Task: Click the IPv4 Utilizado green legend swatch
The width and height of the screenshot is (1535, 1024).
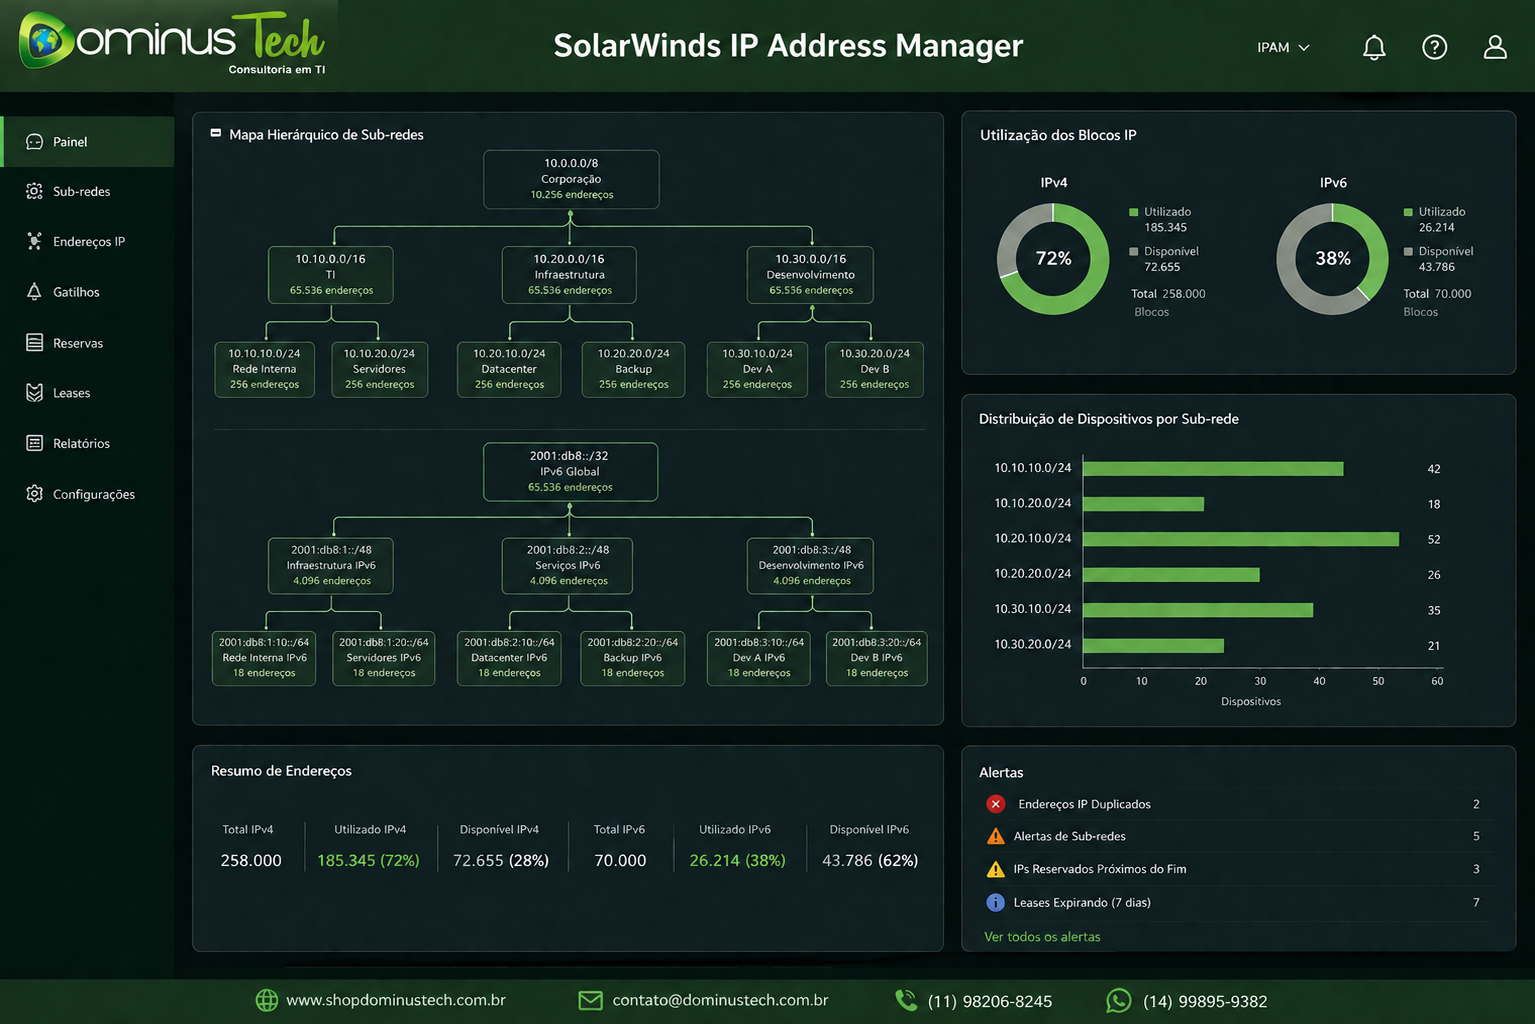Action: (1133, 212)
